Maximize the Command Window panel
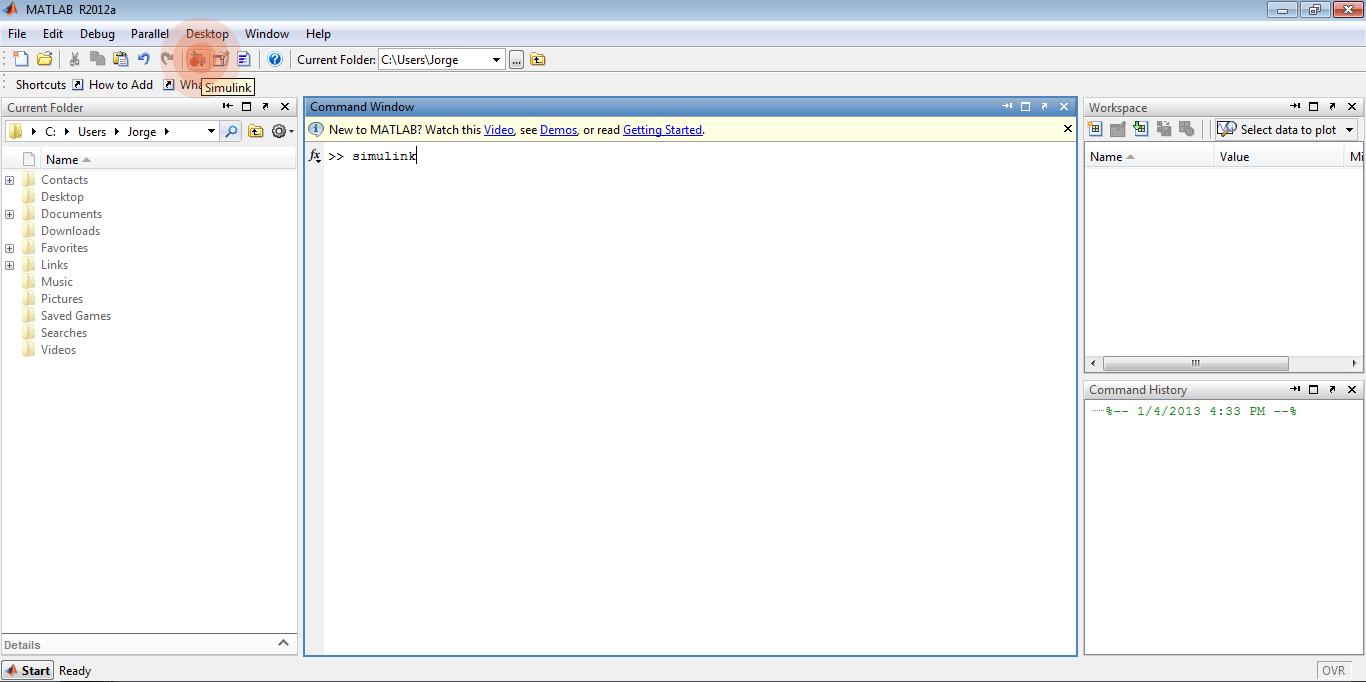The image size is (1366, 682). (1026, 106)
